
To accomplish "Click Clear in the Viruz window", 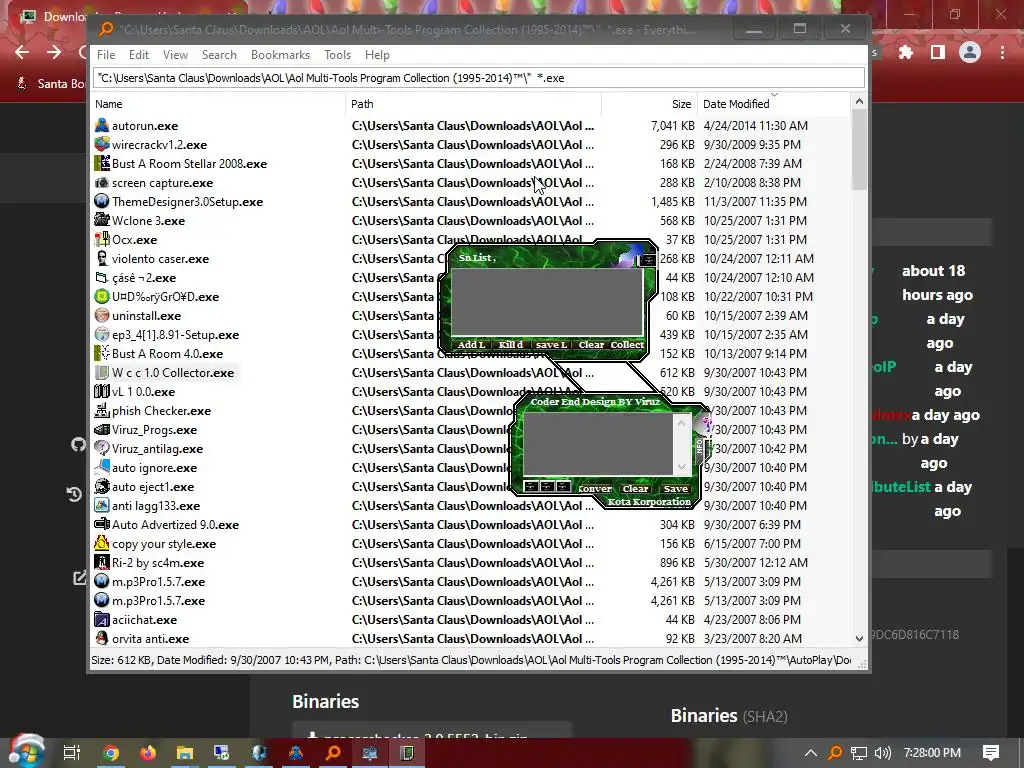I will tap(635, 488).
